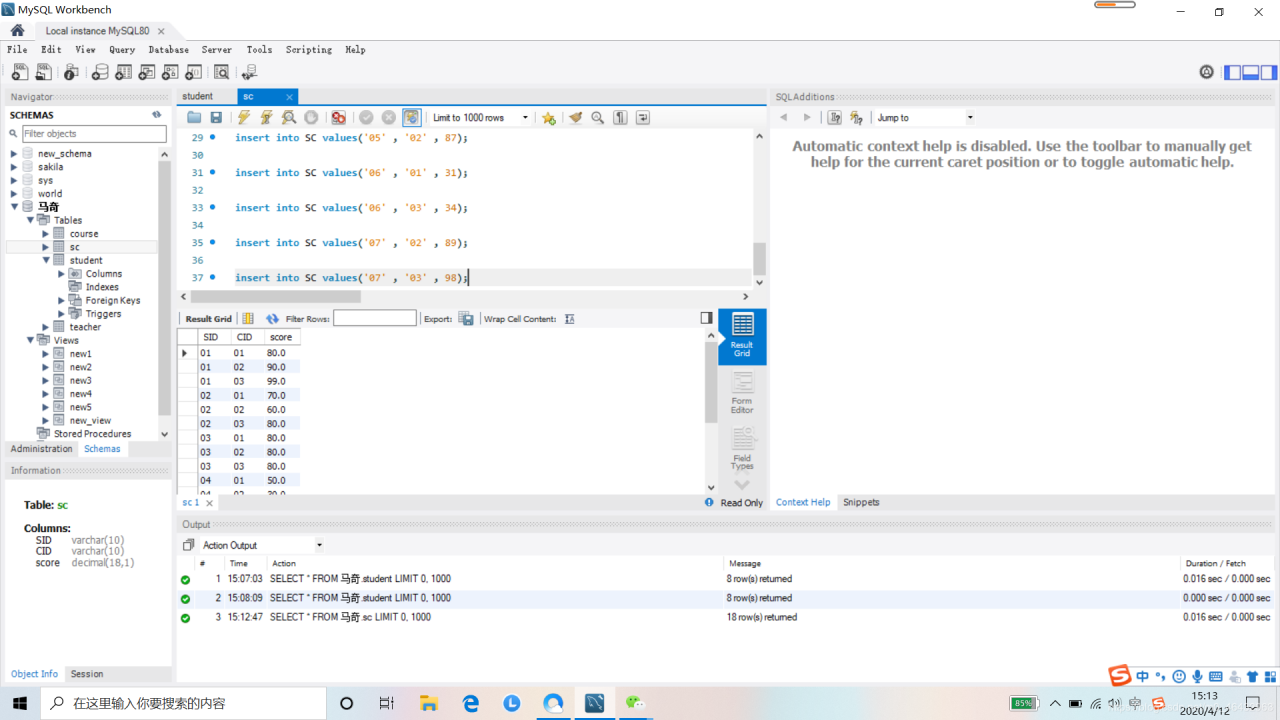Open the Scripting menu
The height and width of the screenshot is (720, 1280).
tap(309, 49)
